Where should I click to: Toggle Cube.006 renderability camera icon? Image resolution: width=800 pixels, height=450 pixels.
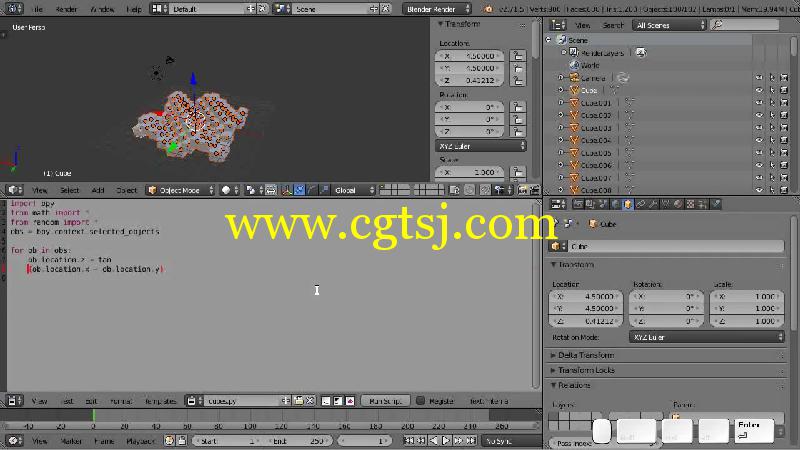(x=784, y=165)
